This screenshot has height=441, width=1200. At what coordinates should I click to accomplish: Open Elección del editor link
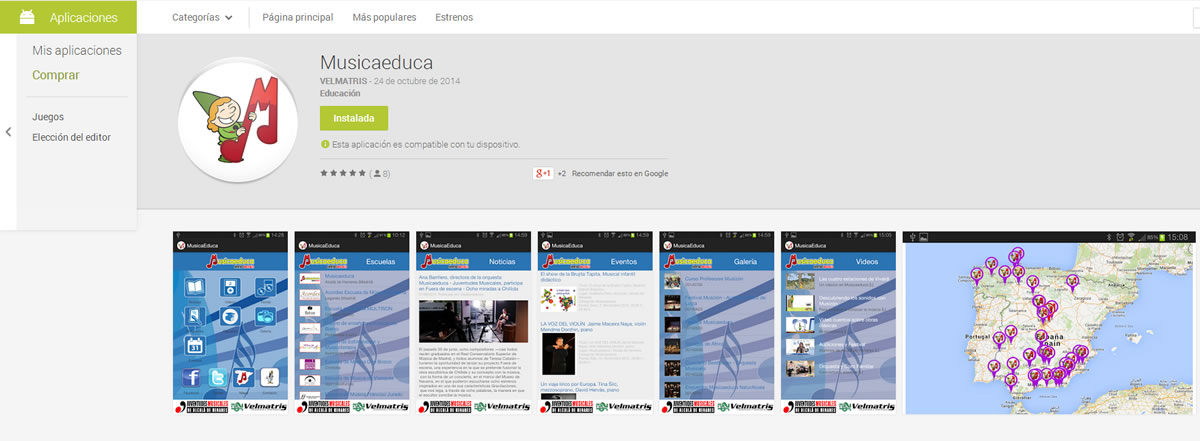(x=71, y=137)
